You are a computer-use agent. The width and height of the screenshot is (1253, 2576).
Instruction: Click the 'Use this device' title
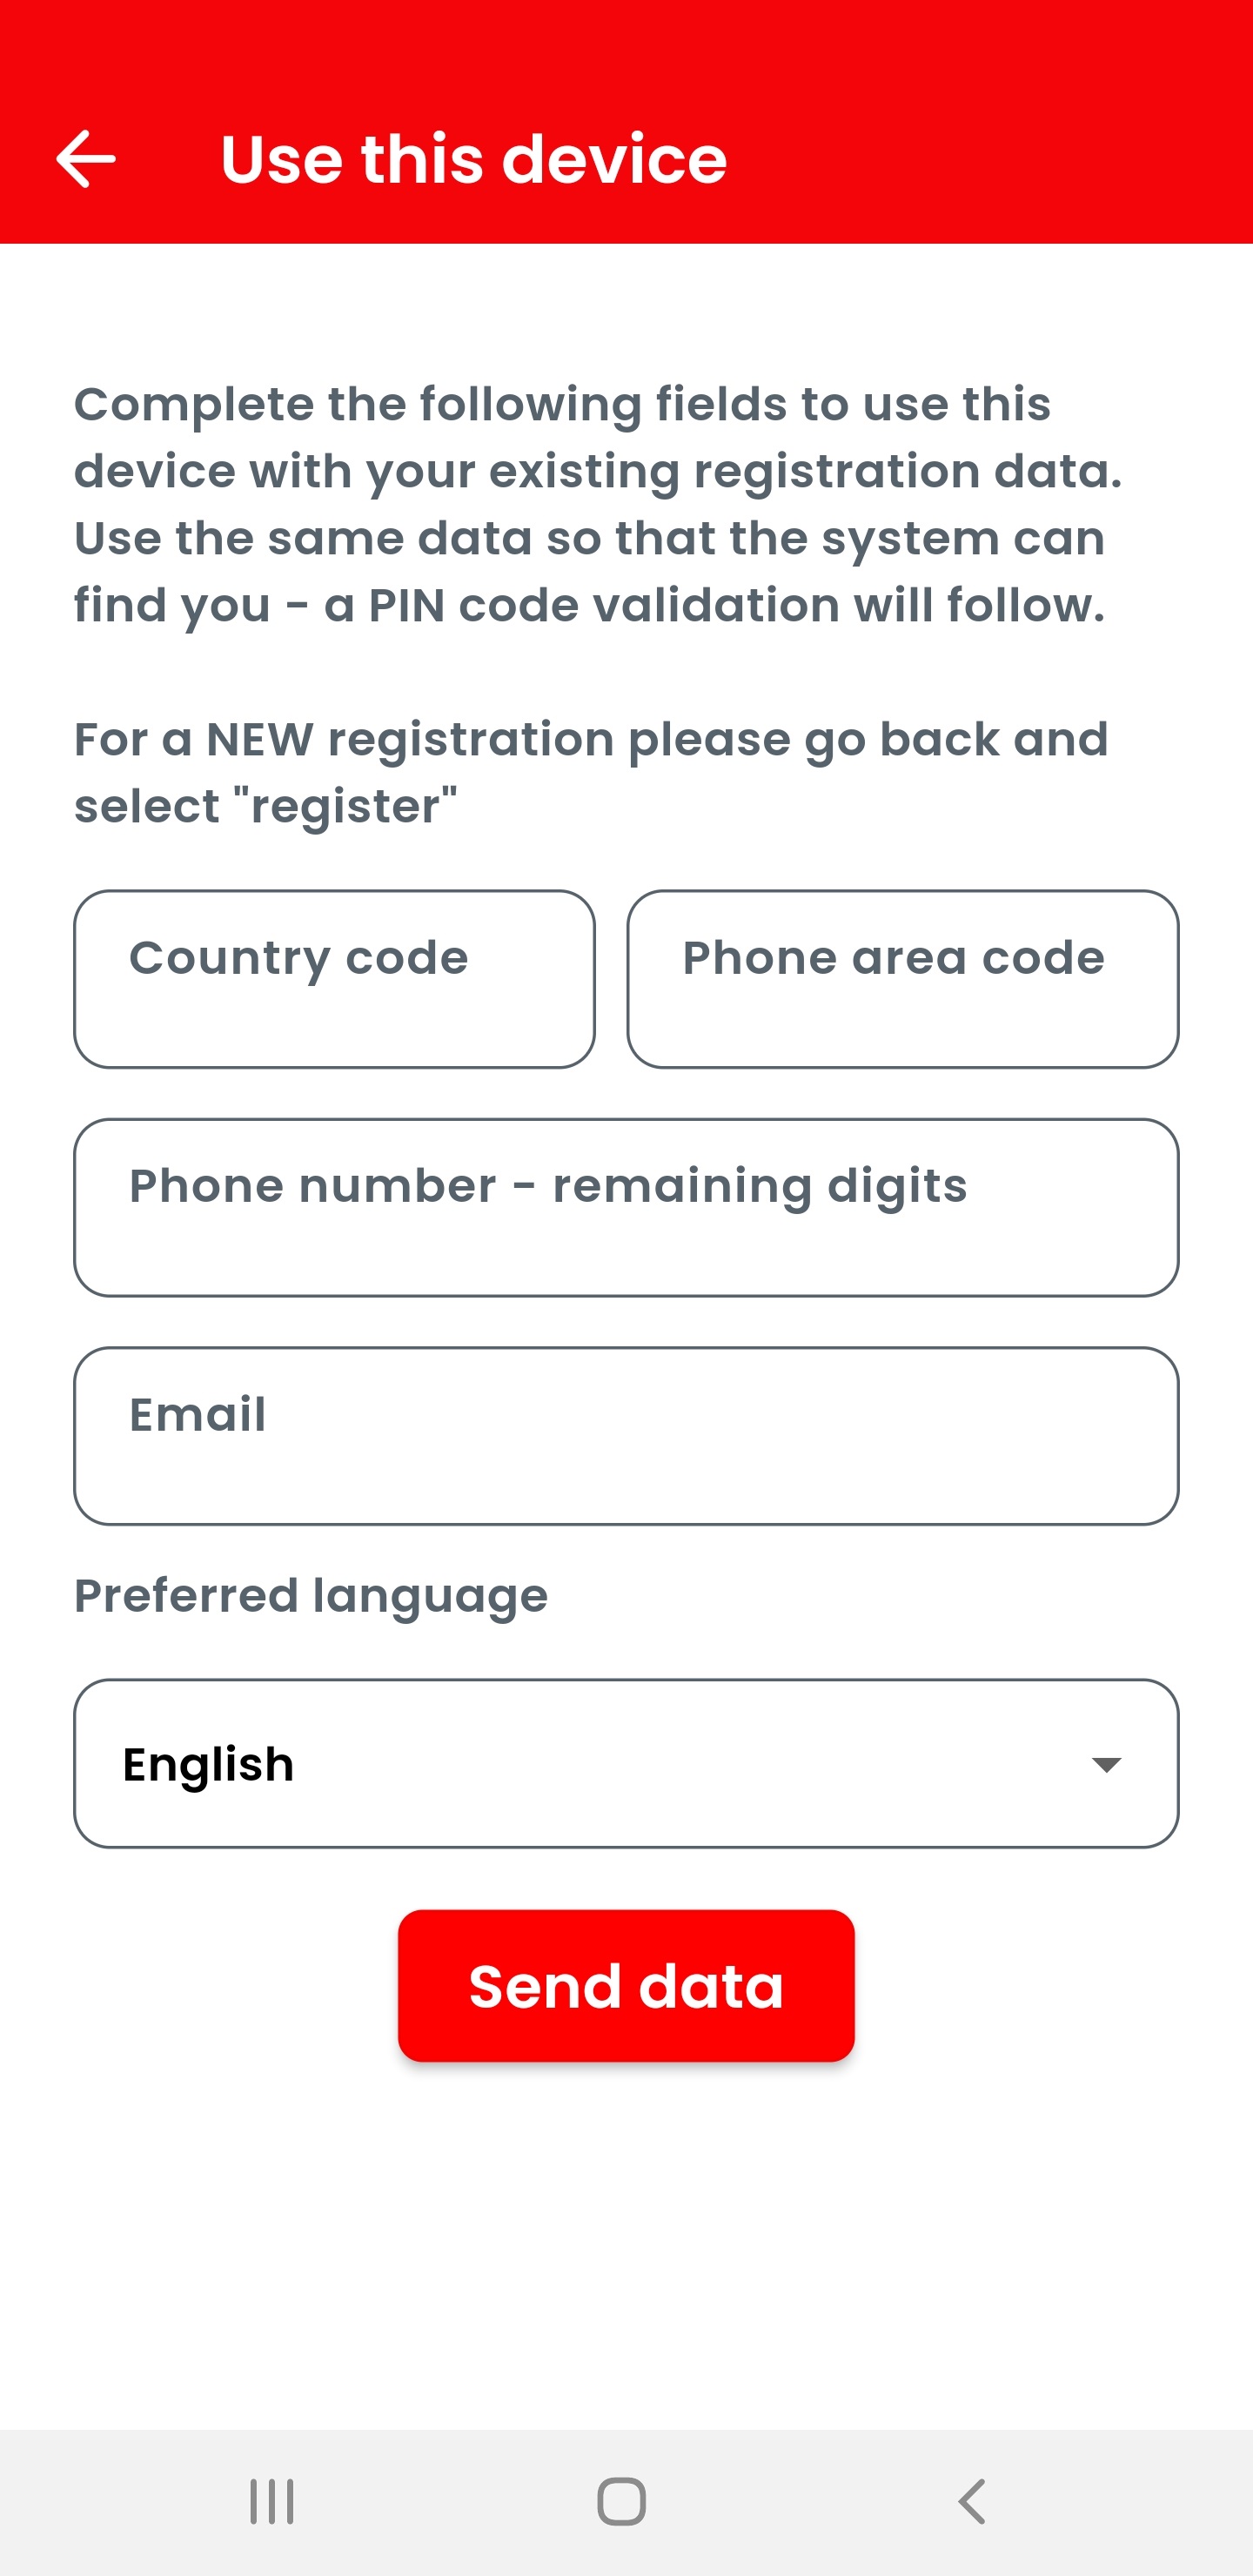pyautogui.click(x=473, y=159)
